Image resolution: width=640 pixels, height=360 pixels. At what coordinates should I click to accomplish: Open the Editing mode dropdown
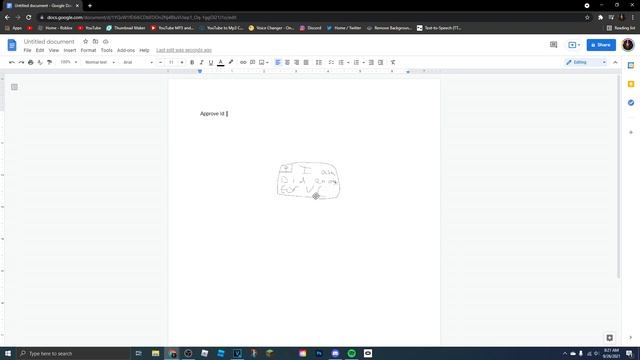pyautogui.click(x=586, y=62)
